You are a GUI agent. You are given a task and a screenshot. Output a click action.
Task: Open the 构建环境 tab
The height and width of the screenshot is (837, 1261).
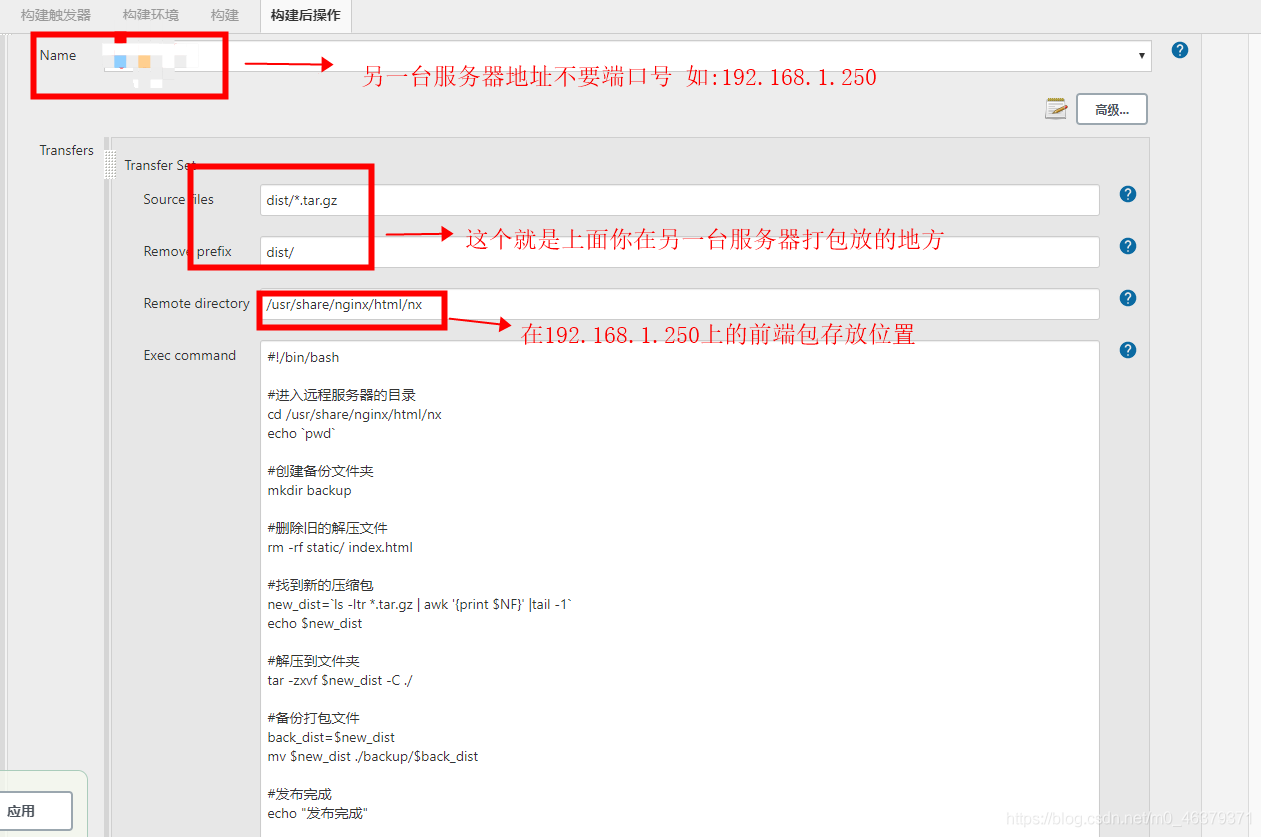151,15
